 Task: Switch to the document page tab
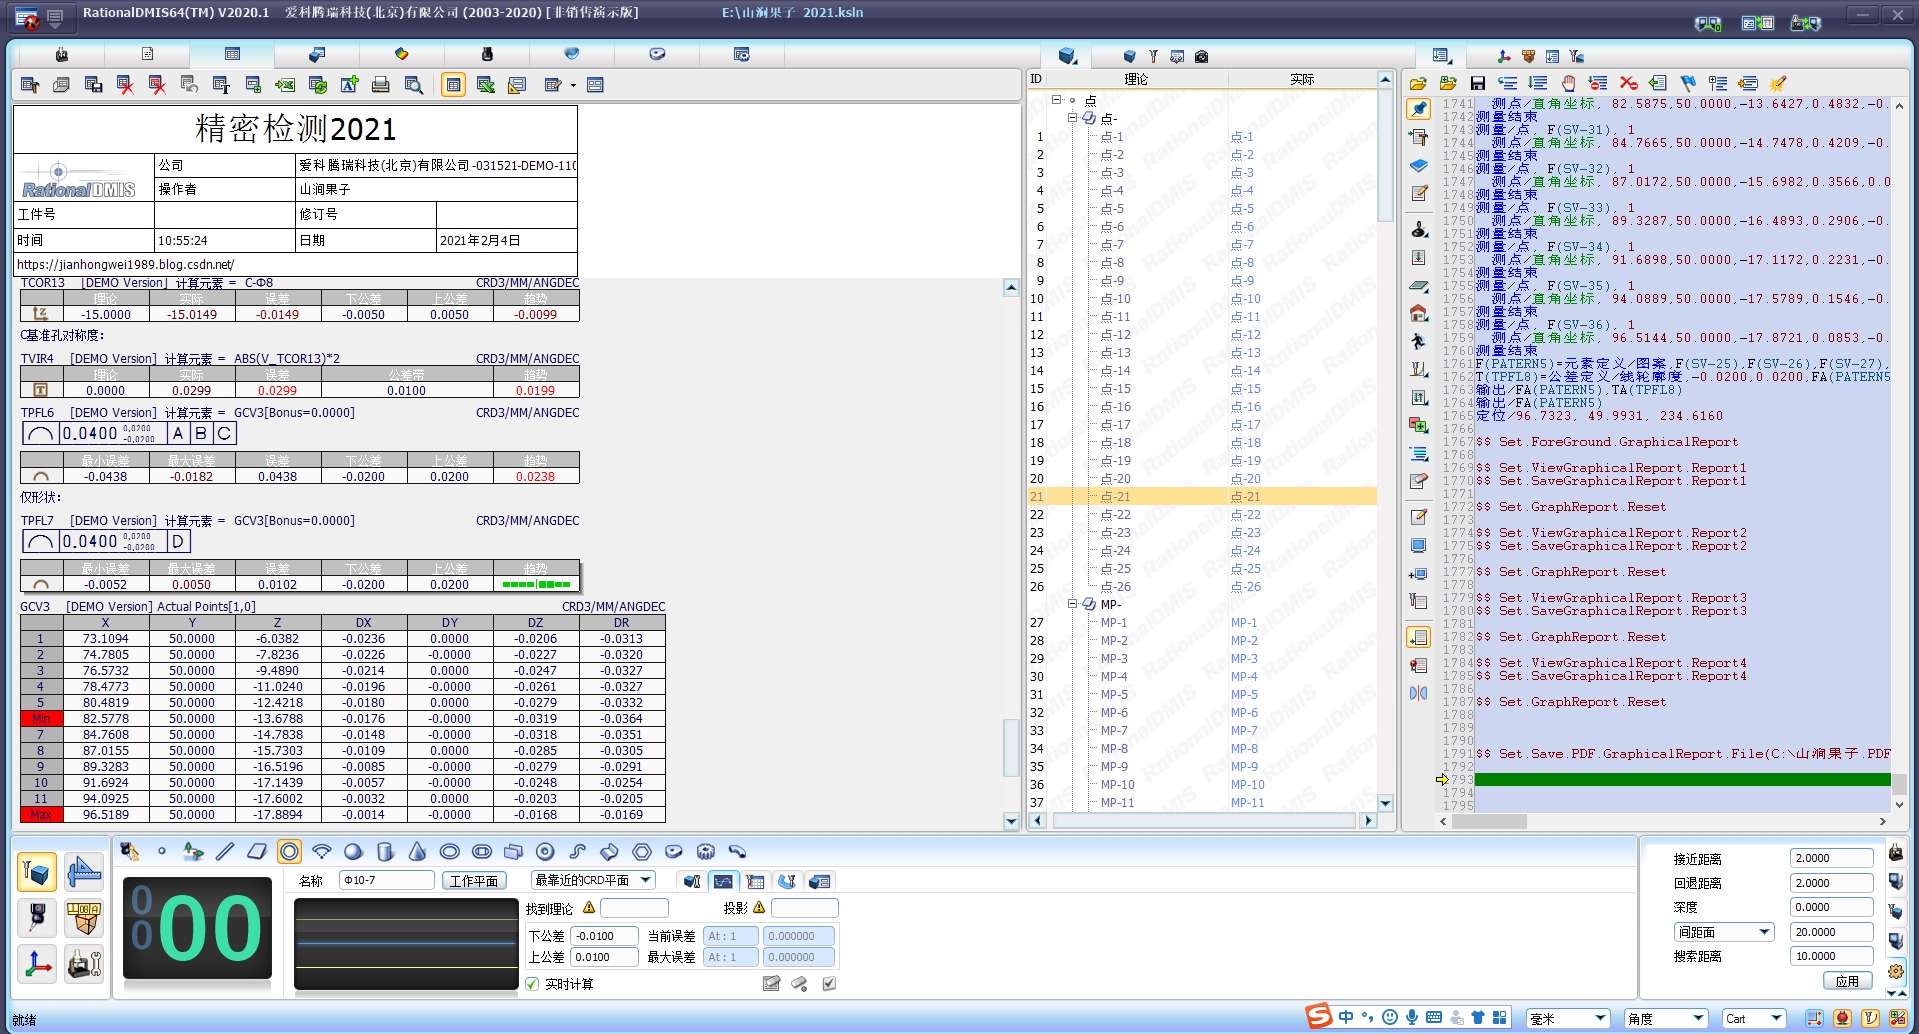click(147, 54)
